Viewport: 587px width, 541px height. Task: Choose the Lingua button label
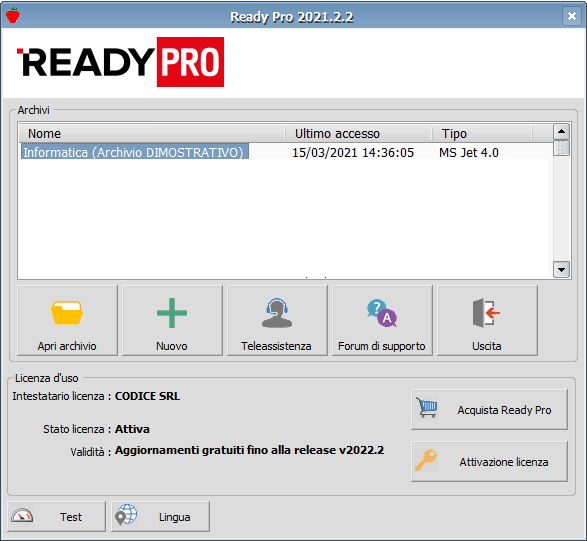point(174,517)
